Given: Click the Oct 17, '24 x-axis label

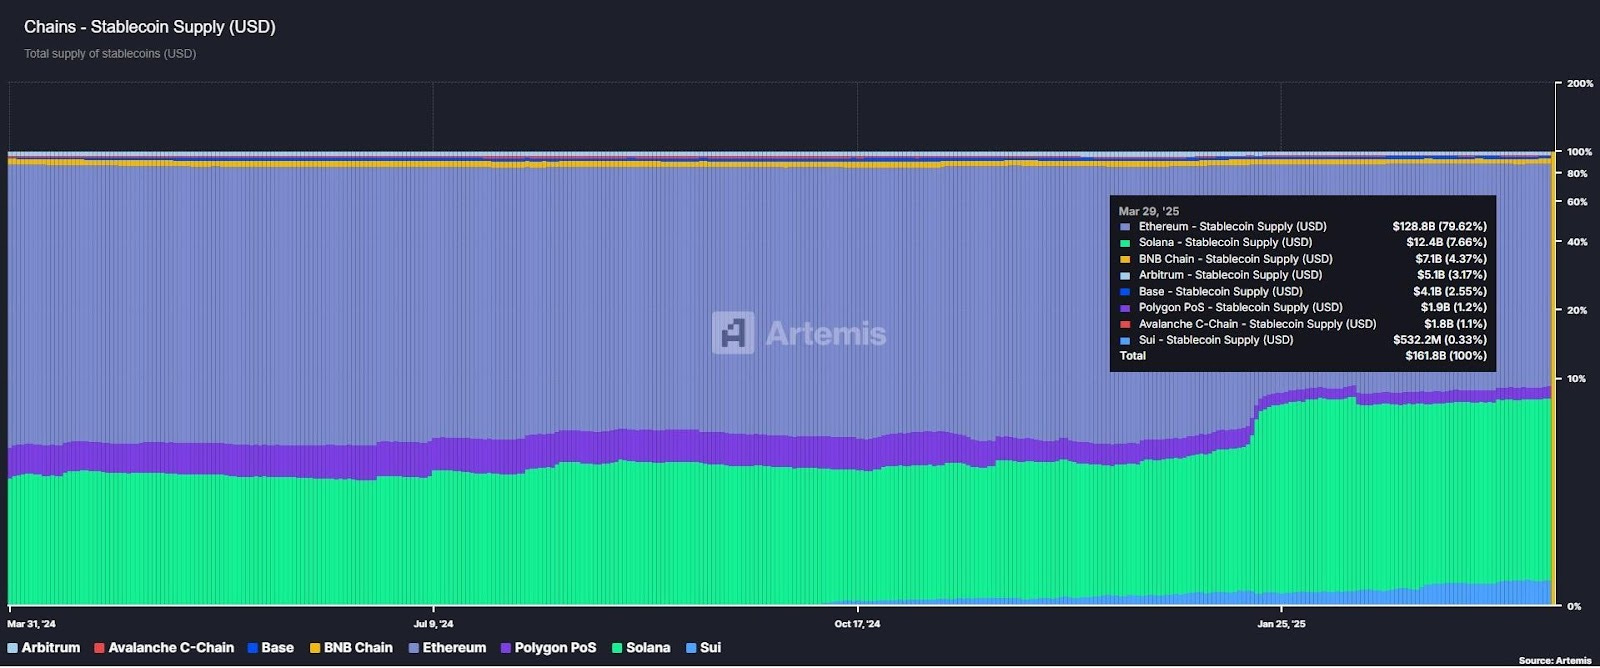Looking at the screenshot, I should coord(857,624).
